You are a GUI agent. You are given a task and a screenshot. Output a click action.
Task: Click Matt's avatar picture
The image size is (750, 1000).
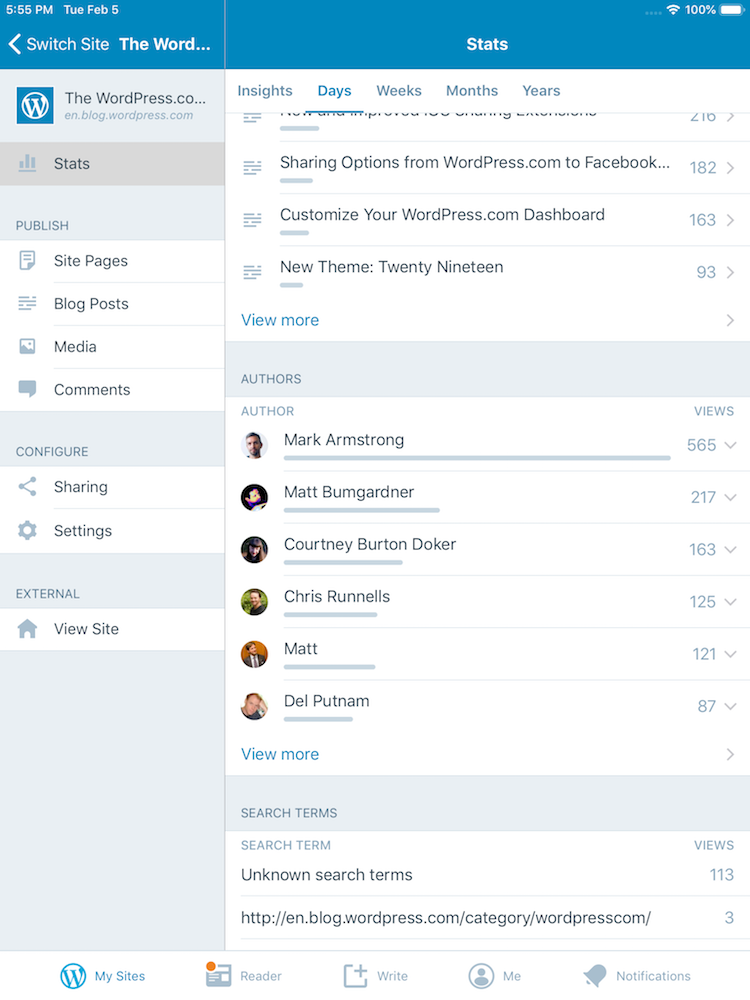pyautogui.click(x=254, y=654)
